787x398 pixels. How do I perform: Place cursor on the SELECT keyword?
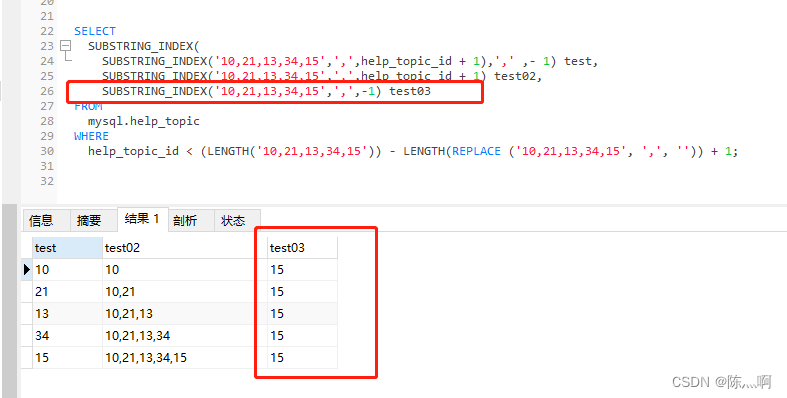pyautogui.click(x=95, y=31)
